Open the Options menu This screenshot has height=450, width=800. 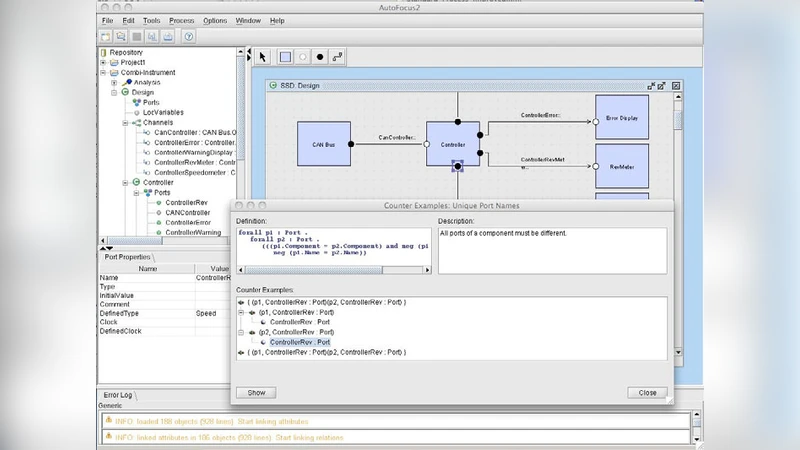pos(214,20)
